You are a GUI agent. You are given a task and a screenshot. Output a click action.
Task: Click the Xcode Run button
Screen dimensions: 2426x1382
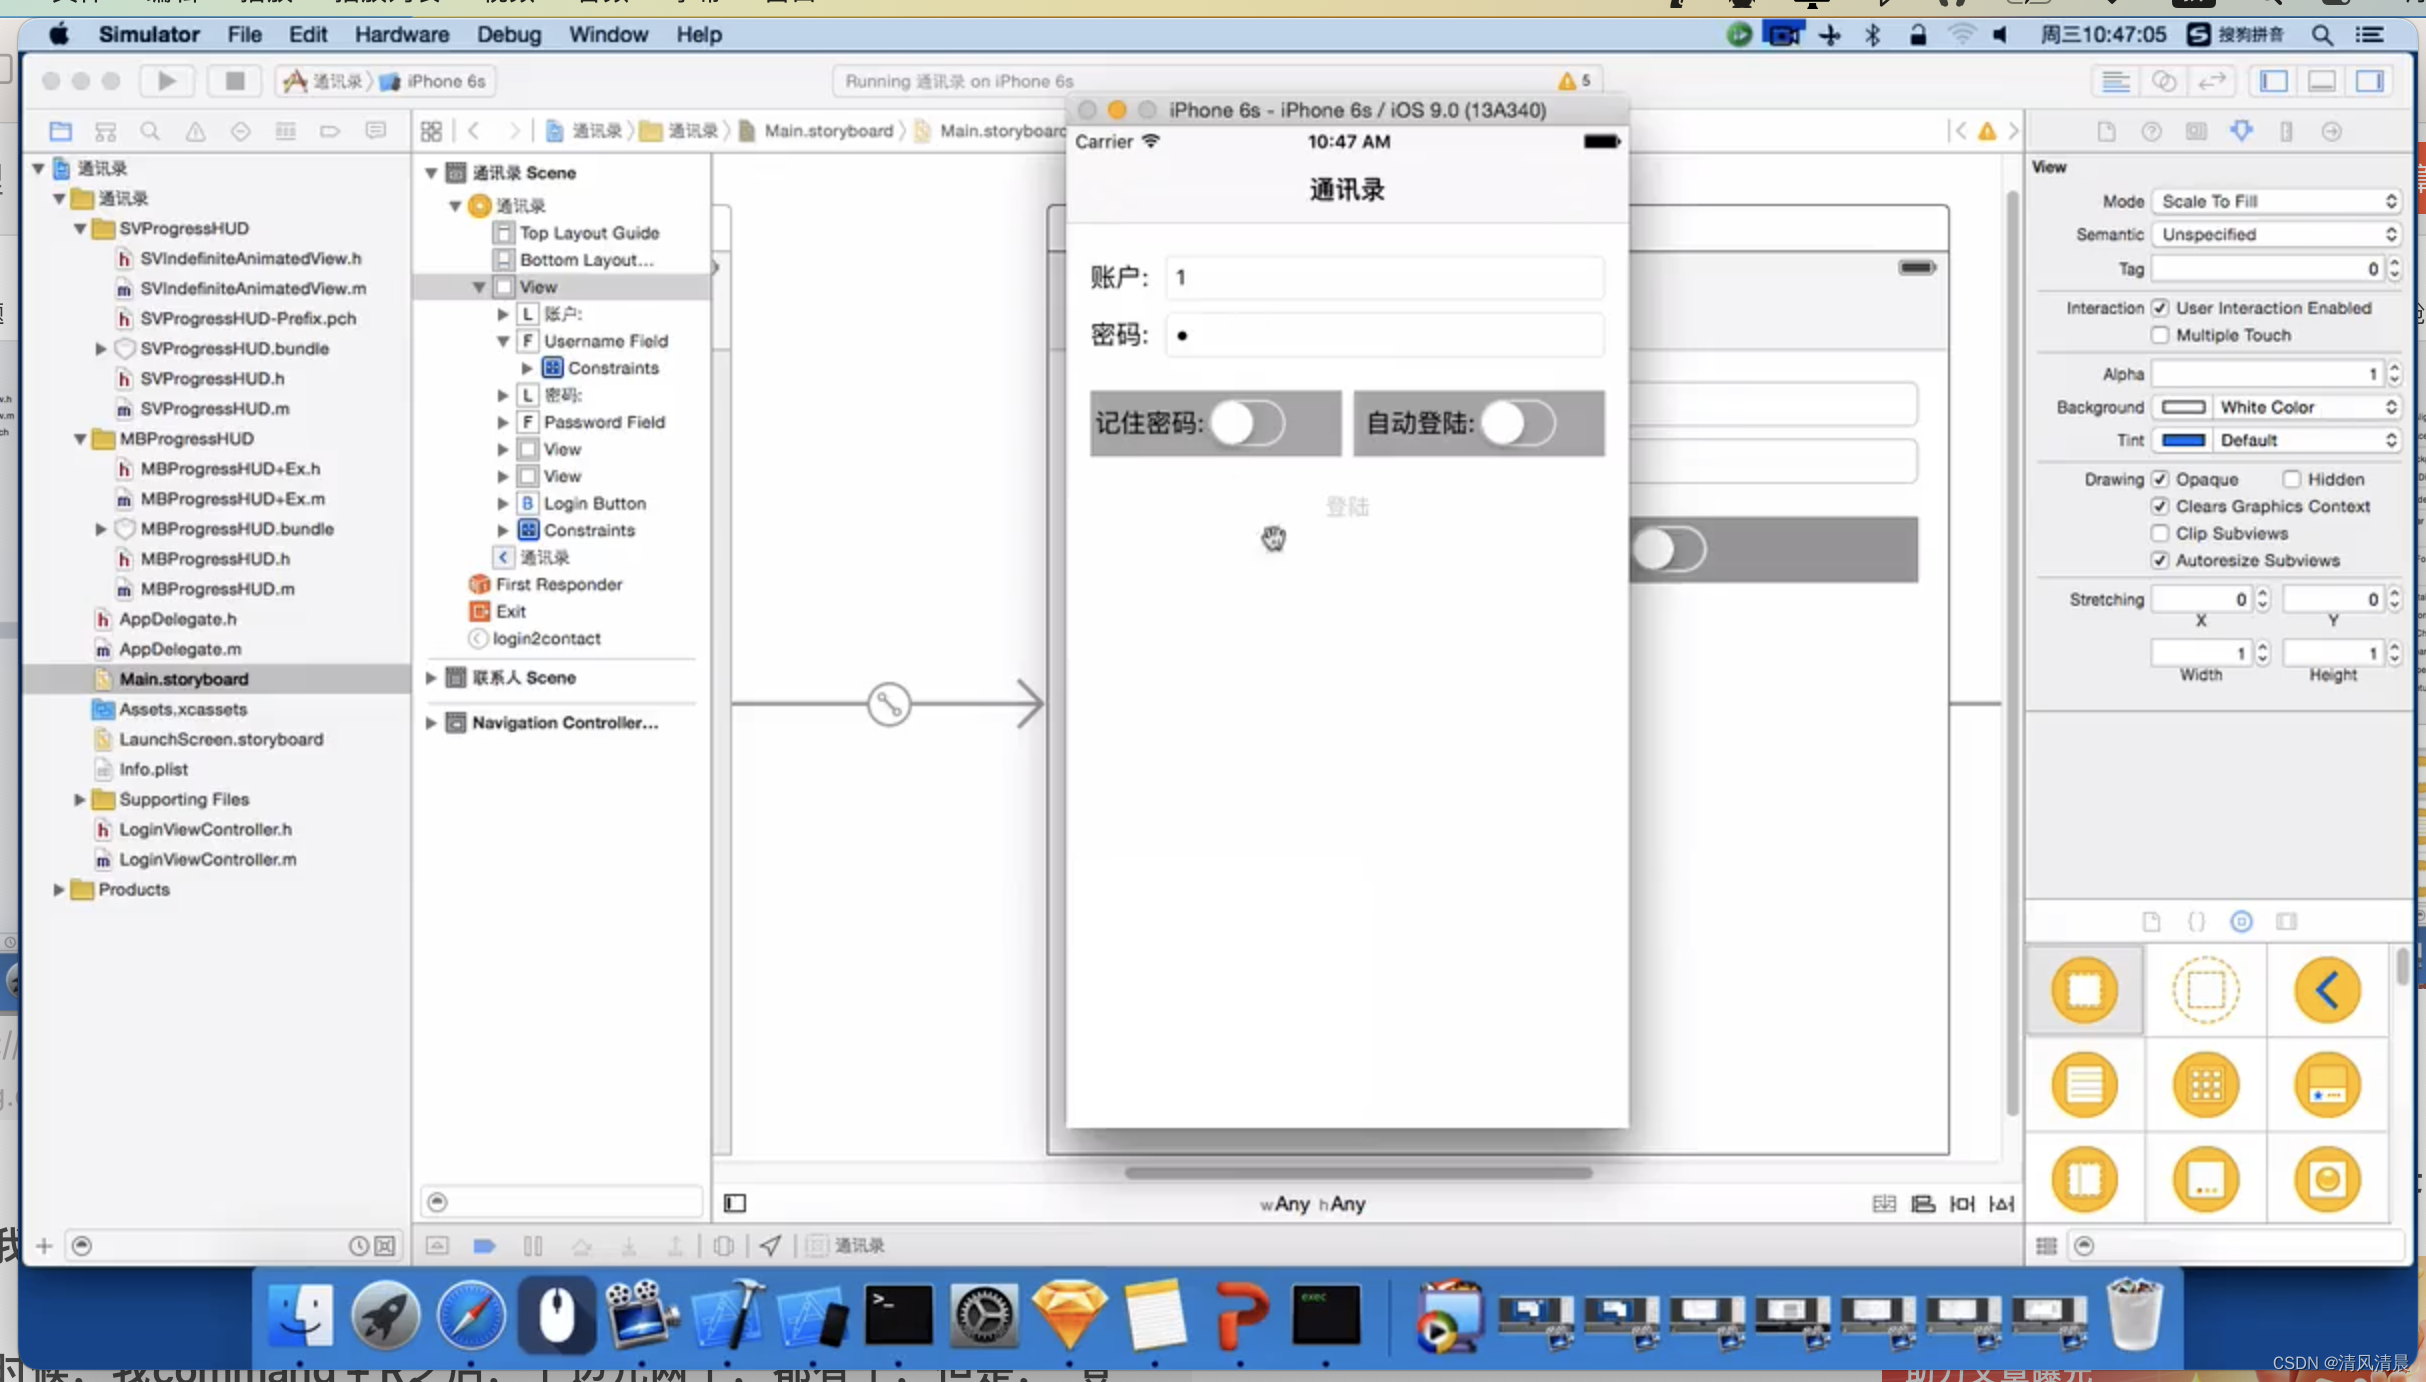pos(167,81)
